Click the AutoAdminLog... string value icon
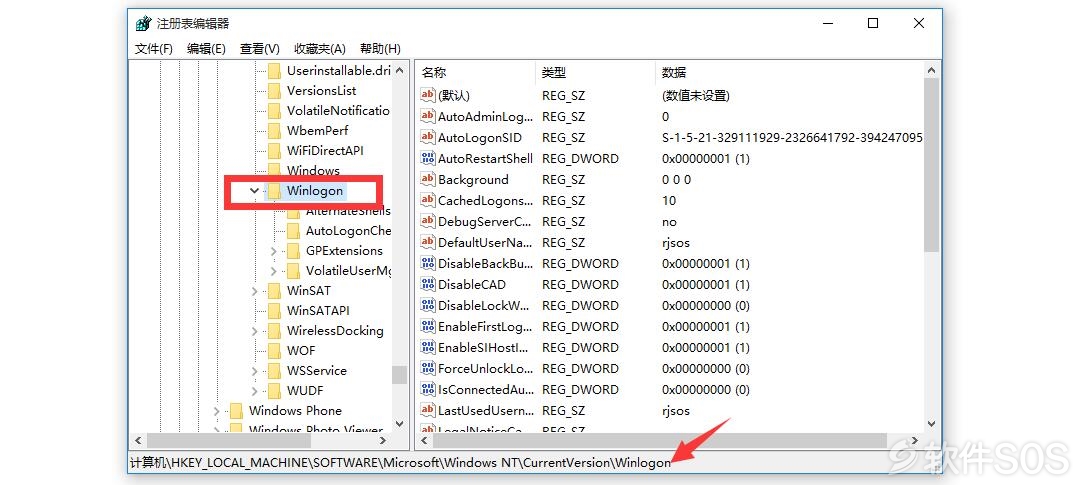Viewport: 1085px width, 485px height. coord(428,116)
